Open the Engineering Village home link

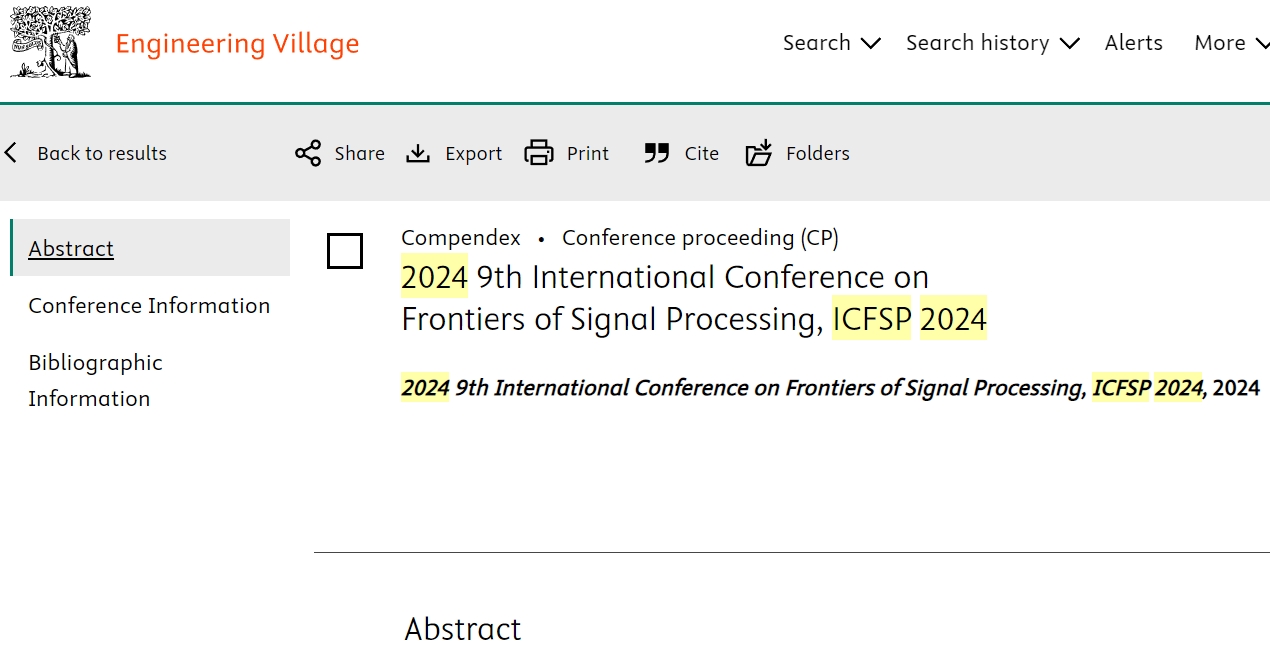pos(237,44)
